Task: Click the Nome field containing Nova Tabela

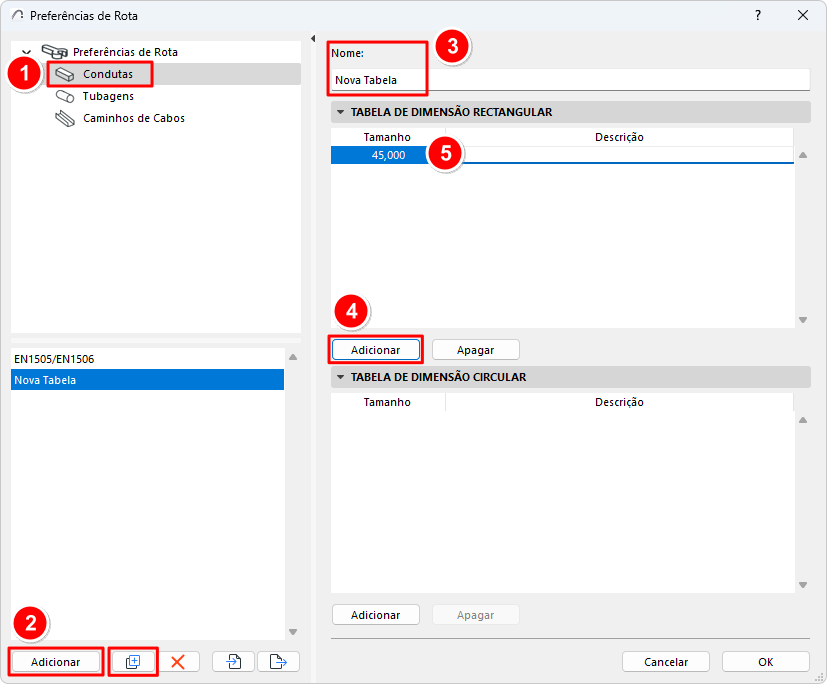Action: coord(570,80)
